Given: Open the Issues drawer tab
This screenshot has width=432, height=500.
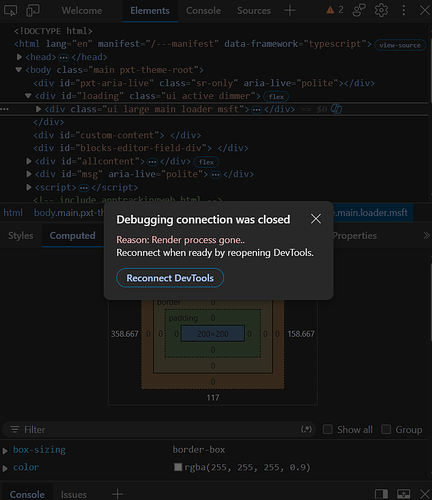Looking at the screenshot, I should click(x=74, y=494).
